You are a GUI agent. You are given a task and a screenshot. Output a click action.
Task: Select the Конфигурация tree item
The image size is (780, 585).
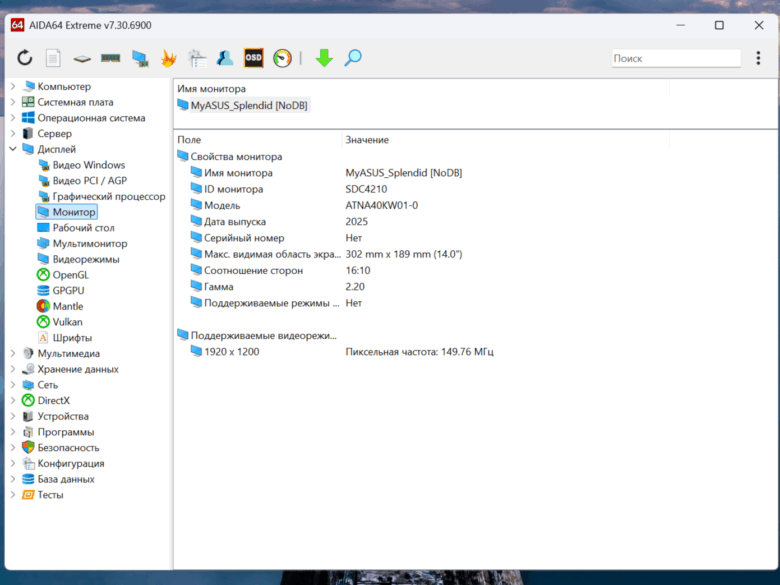[64, 464]
